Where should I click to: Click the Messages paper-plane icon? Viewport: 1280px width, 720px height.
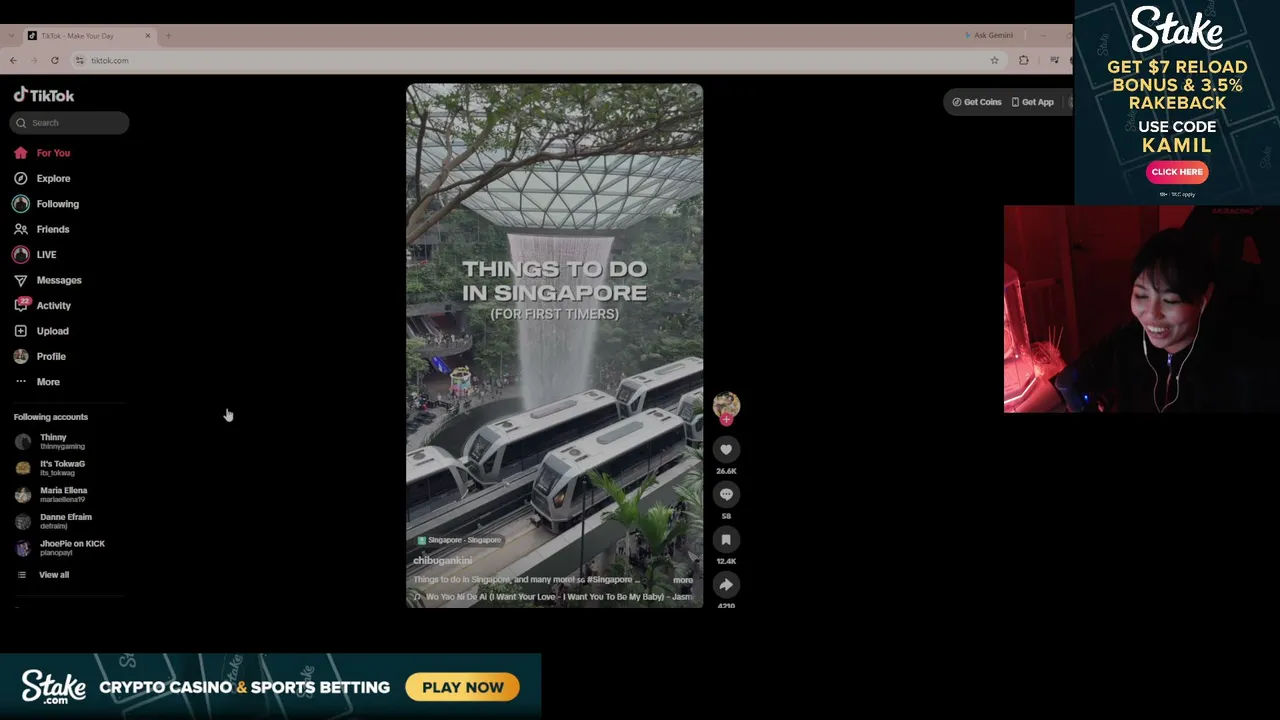point(21,280)
